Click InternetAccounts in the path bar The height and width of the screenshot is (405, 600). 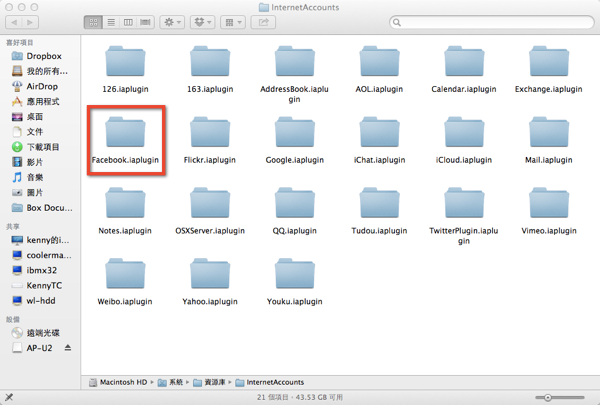(x=270, y=382)
